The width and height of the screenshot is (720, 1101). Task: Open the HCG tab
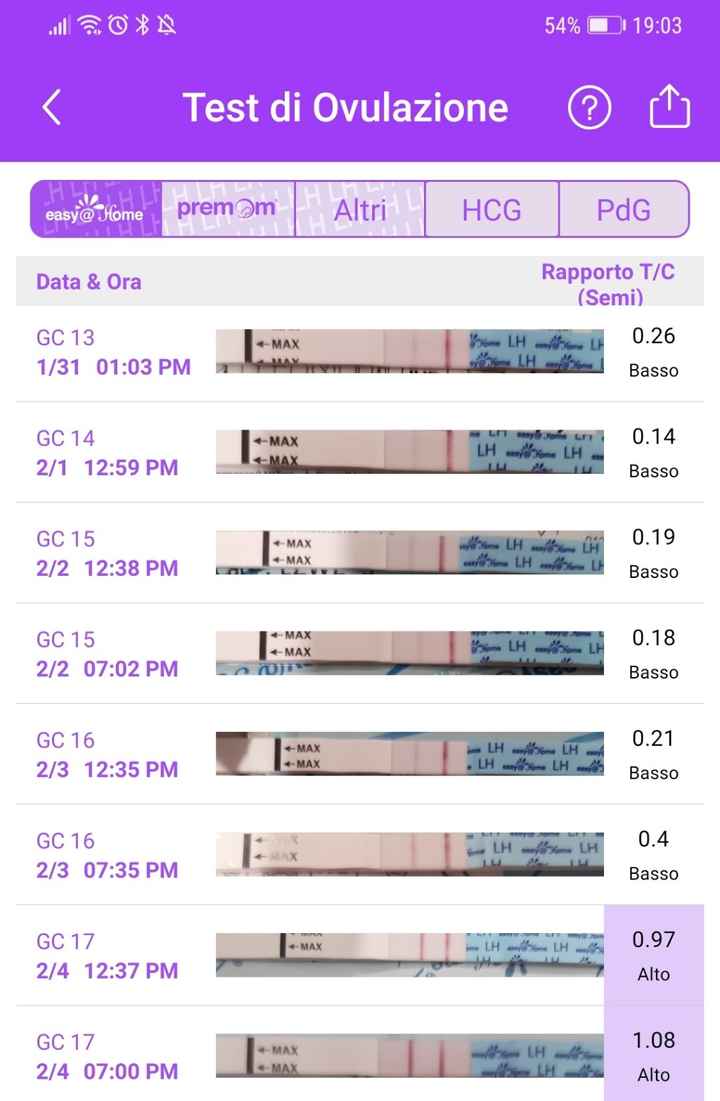(492, 210)
